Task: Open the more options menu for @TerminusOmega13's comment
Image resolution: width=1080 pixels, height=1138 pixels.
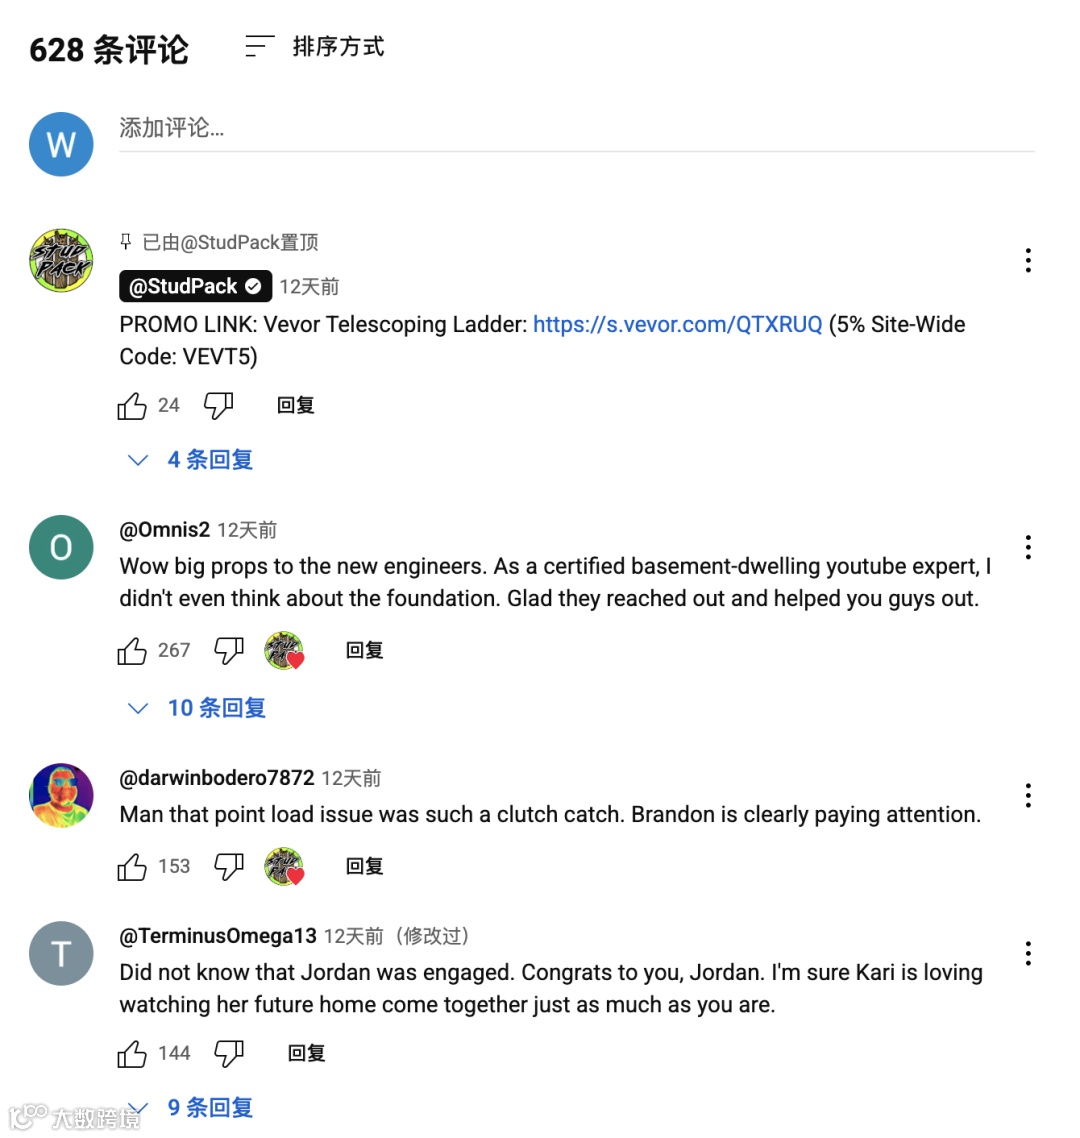Action: (1028, 954)
